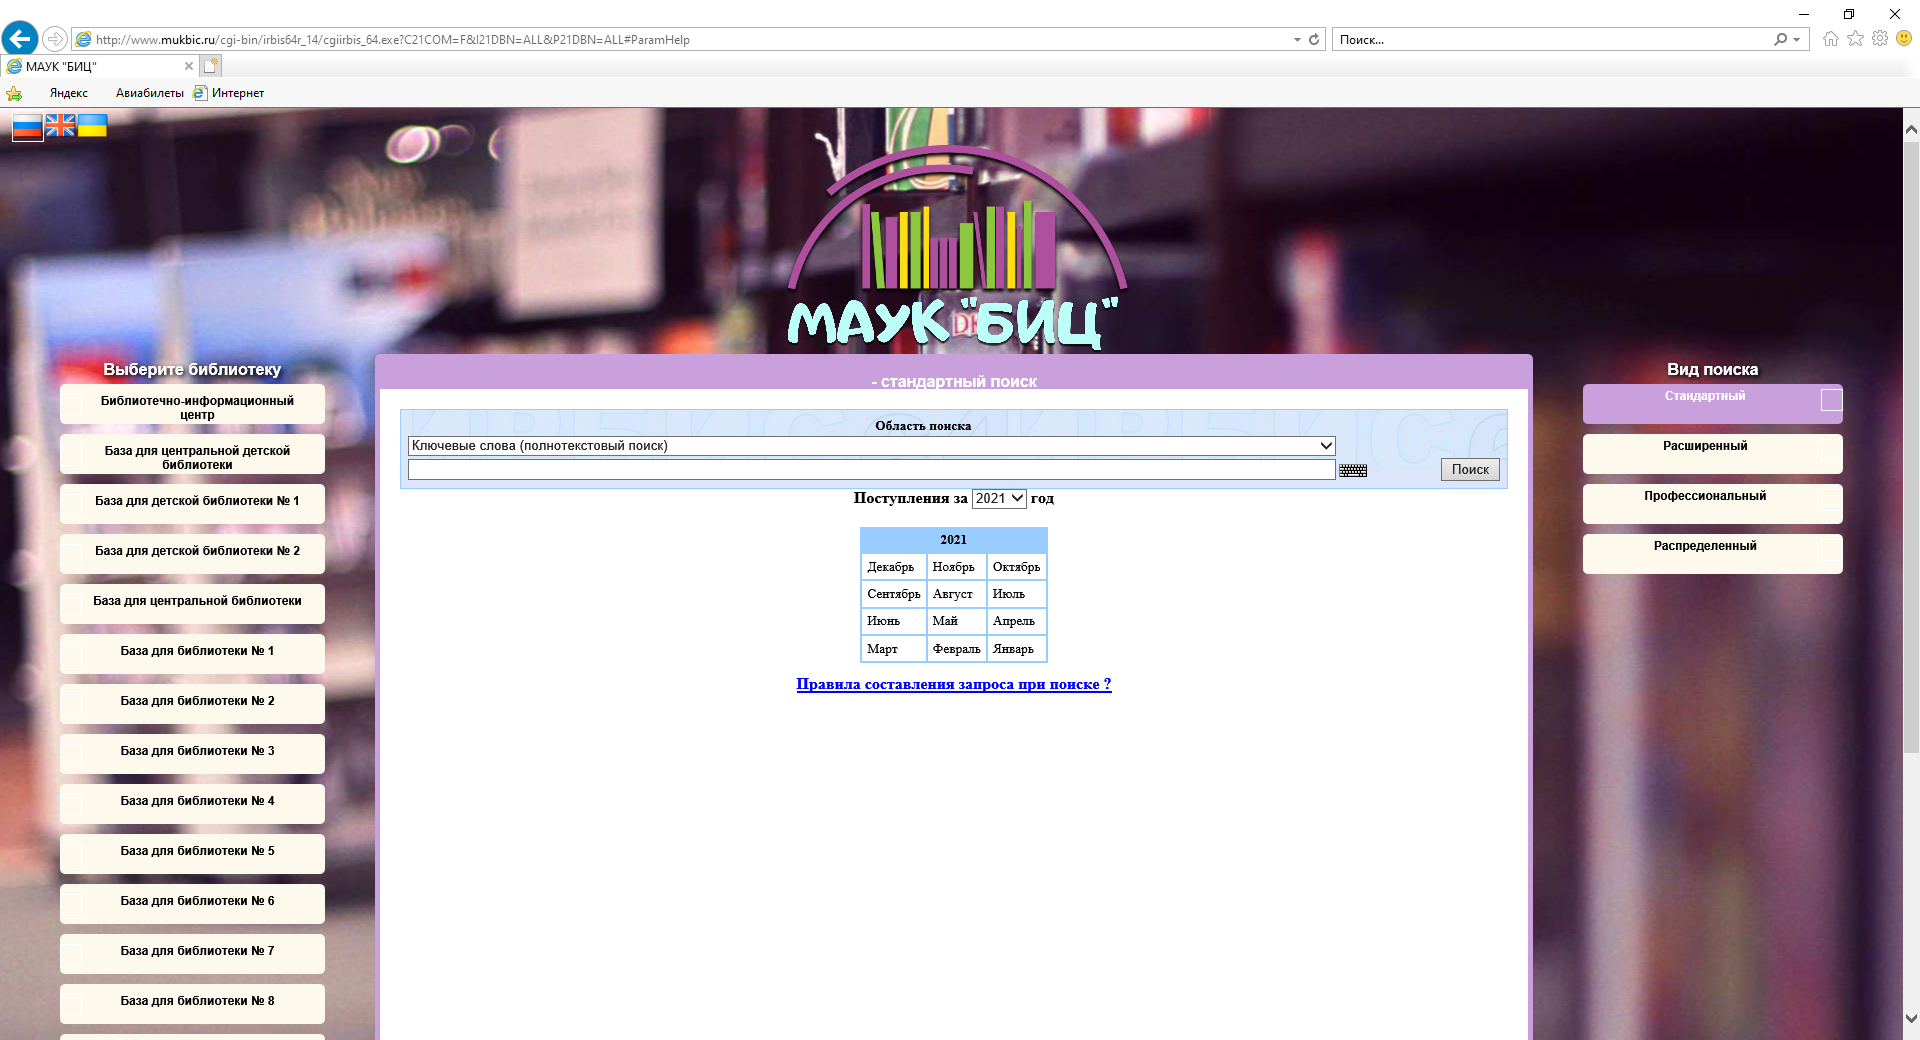Choose База для библиотеки № 8
The width and height of the screenshot is (1920, 1040).
coord(192,1004)
